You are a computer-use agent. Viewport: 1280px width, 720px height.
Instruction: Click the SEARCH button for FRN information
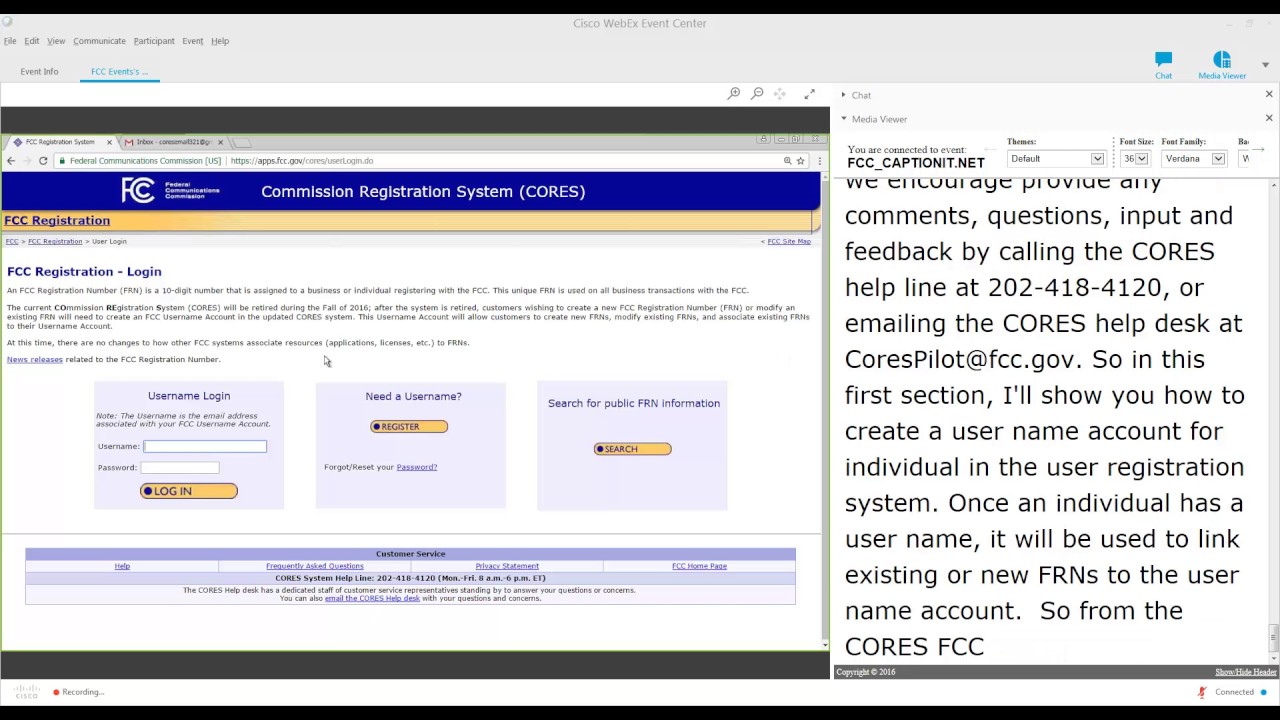click(633, 449)
